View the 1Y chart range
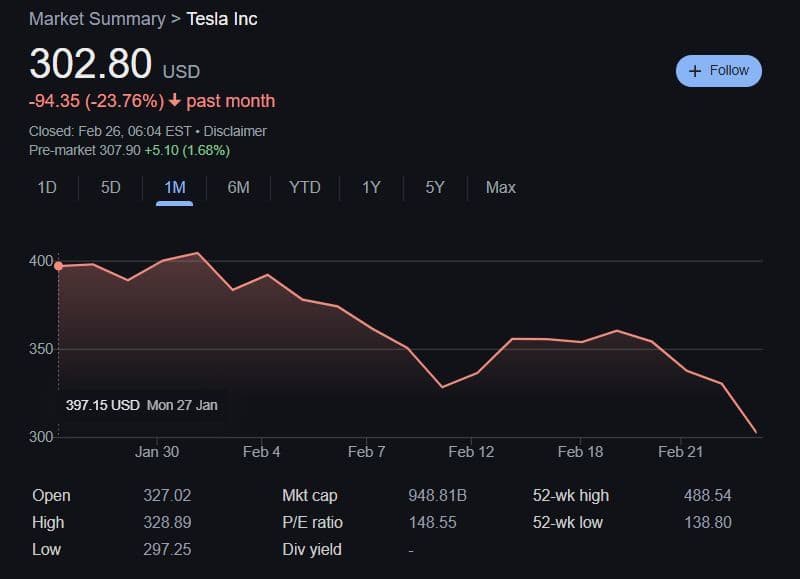Screen dimensions: 800x579 click(x=371, y=187)
